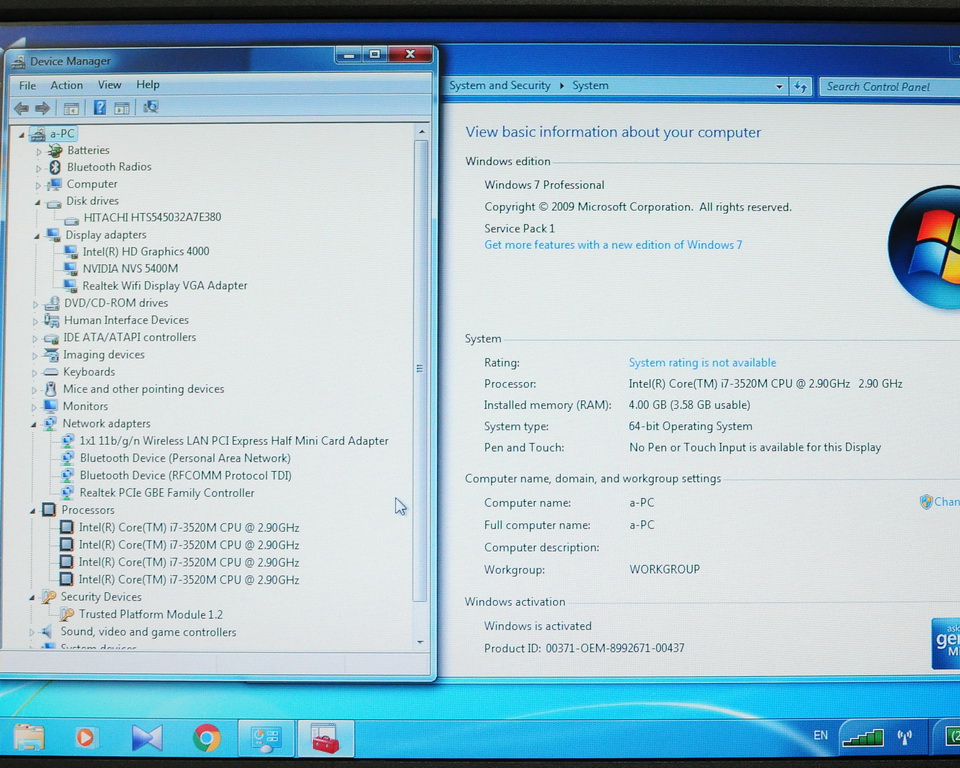
Task: Click the Show/Hide Console Tree toolbar icon
Action: coord(71,108)
